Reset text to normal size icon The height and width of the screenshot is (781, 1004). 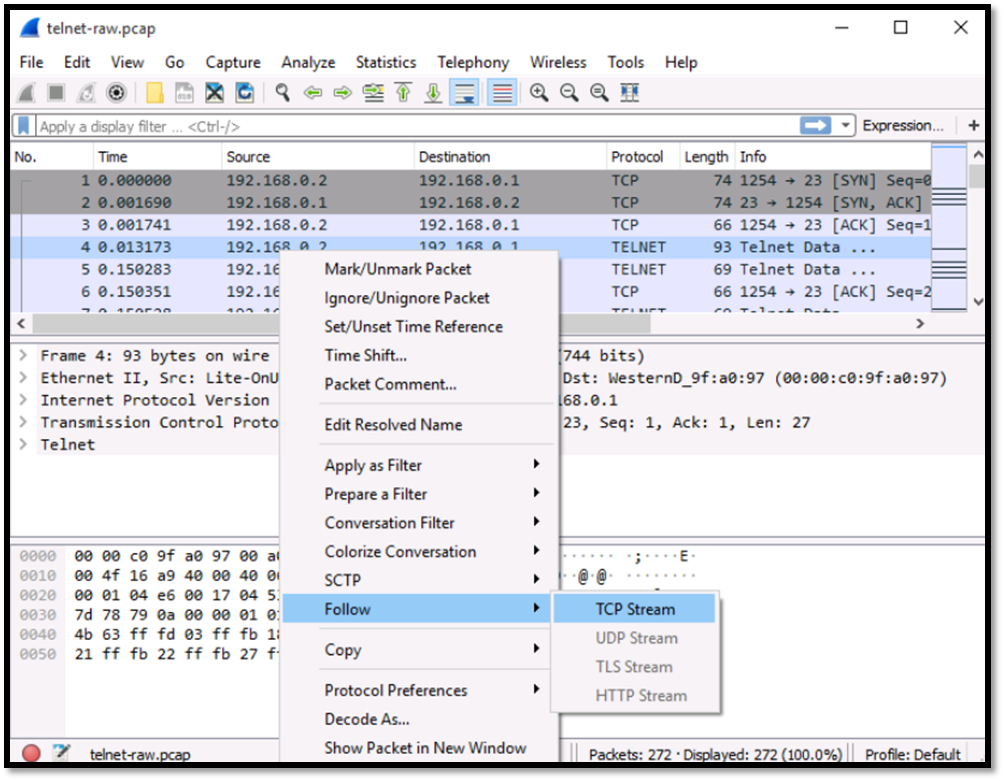[x=599, y=93]
